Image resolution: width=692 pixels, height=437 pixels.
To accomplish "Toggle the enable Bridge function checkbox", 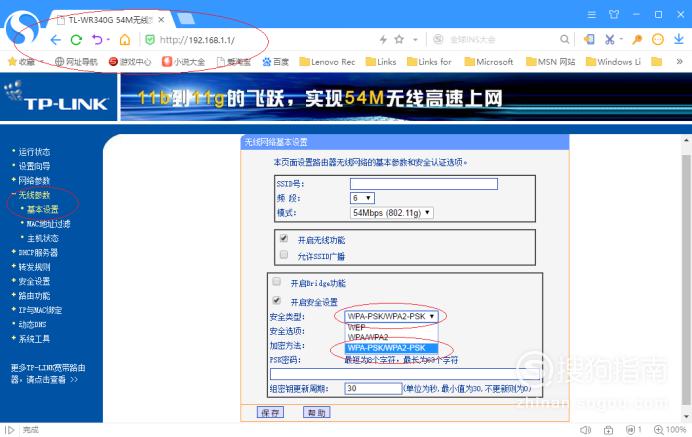I will pos(277,282).
